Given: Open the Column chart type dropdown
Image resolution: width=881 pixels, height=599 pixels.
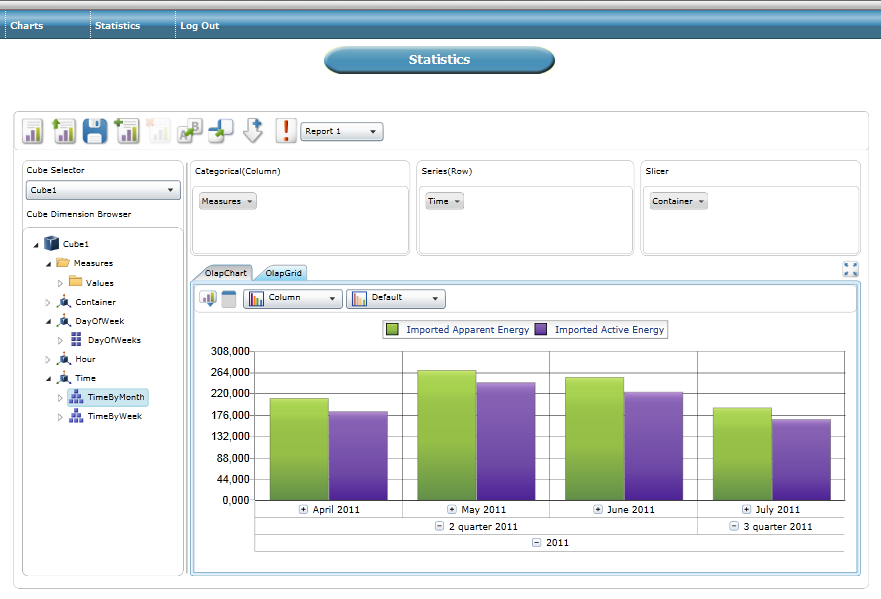Looking at the screenshot, I should click(x=293, y=298).
